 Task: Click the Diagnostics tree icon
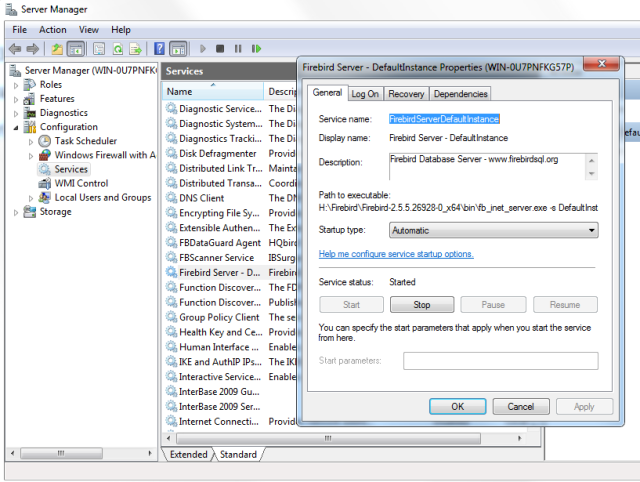[x=29, y=113]
